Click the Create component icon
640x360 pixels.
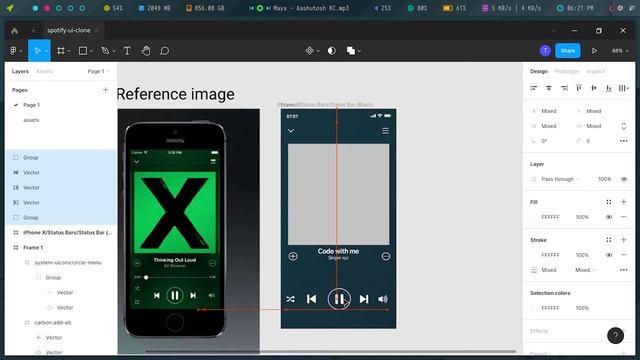pos(310,51)
